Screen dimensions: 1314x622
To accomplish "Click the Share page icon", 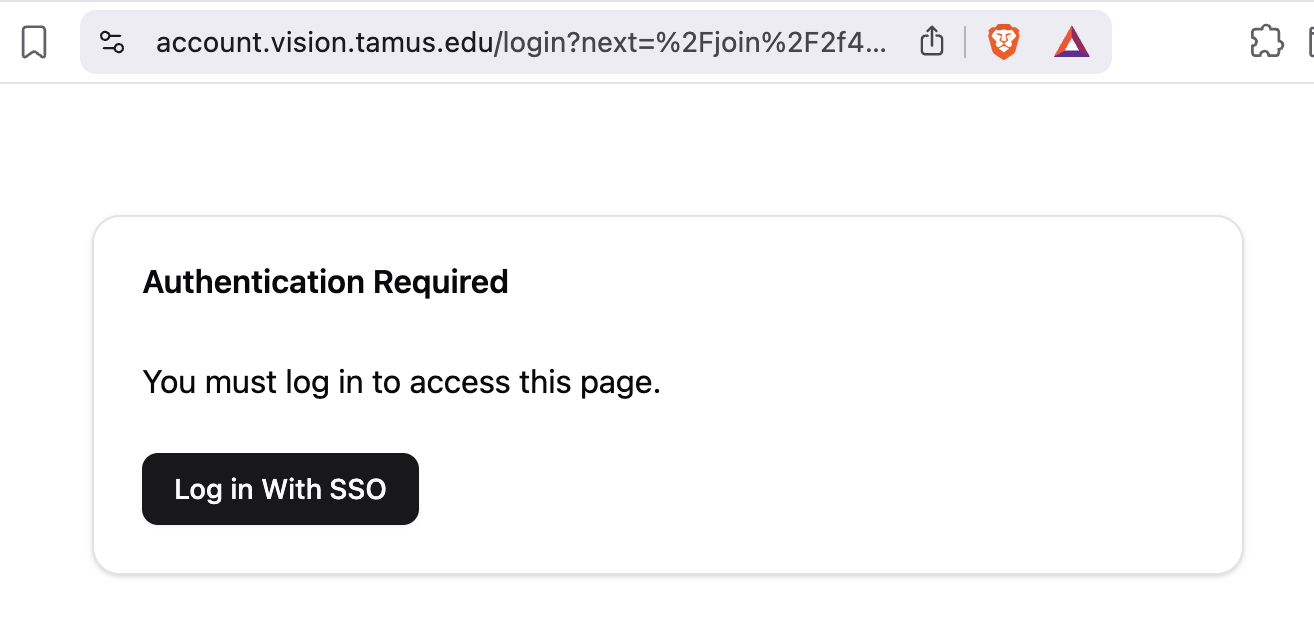I will pos(932,42).
